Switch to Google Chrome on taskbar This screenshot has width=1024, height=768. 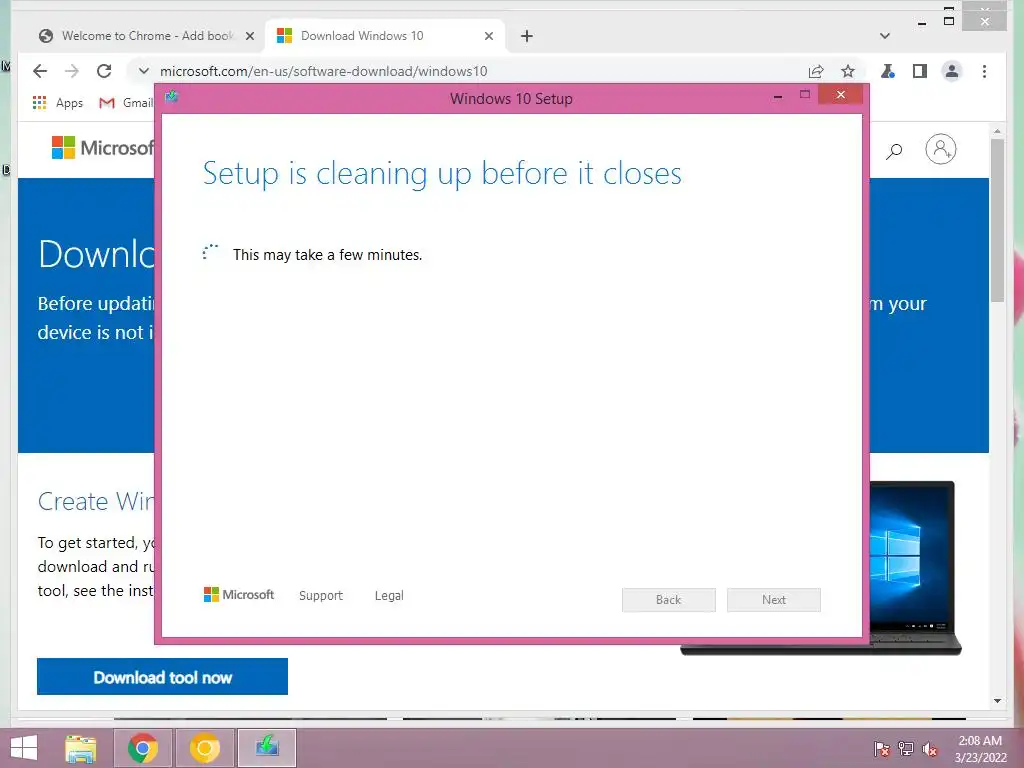click(143, 748)
